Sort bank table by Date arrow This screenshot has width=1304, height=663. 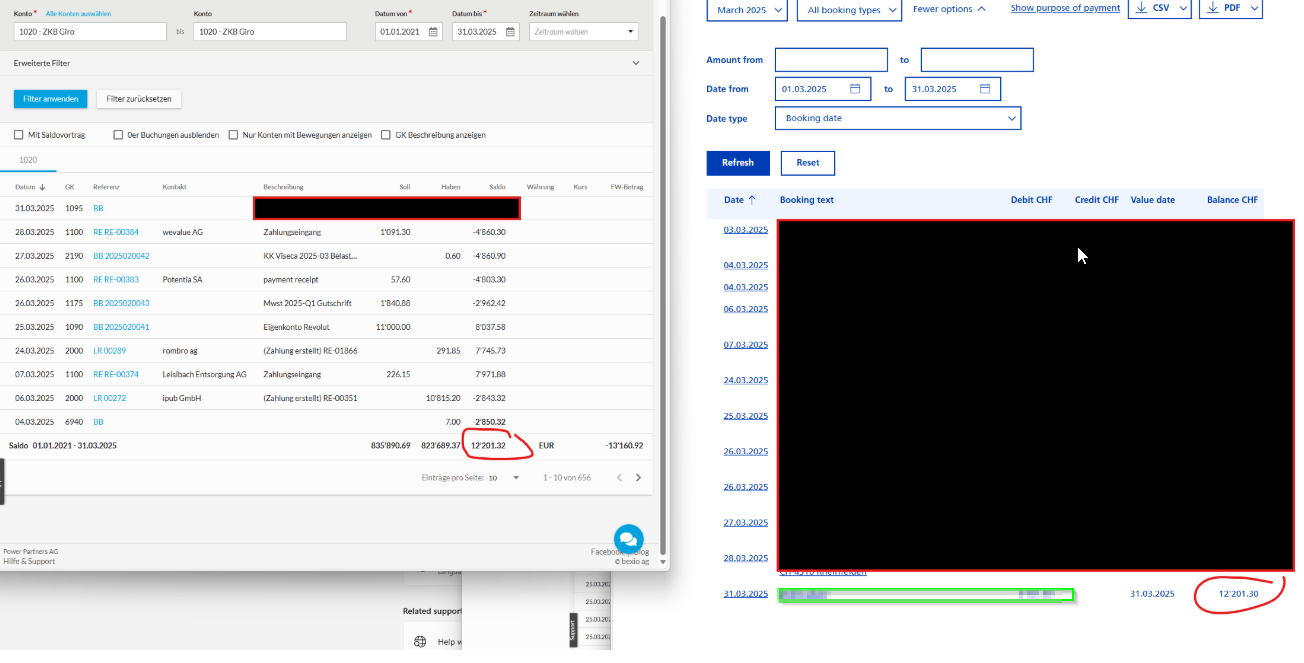(752, 200)
